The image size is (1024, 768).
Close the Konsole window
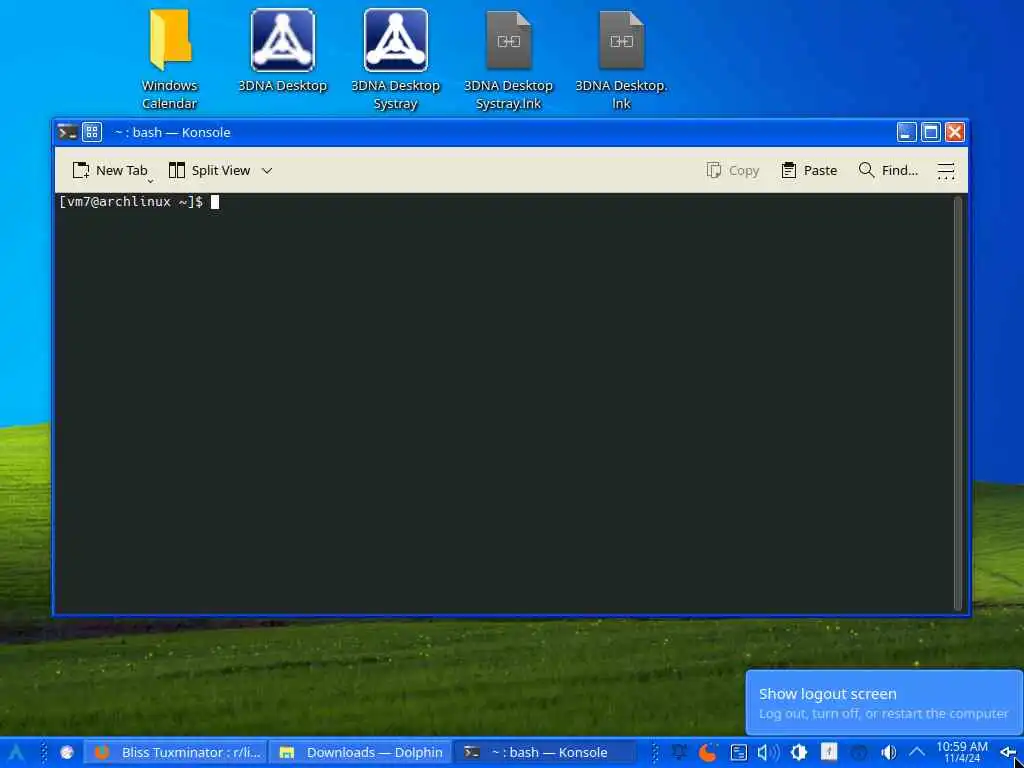[955, 133]
